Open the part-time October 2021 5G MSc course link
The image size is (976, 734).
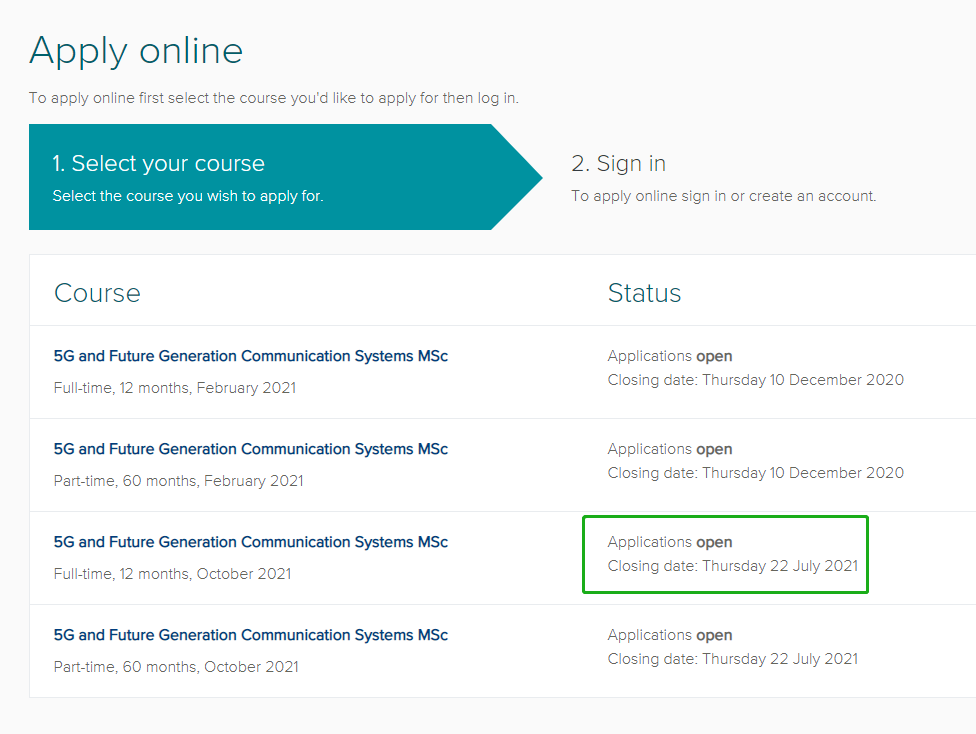[250, 635]
